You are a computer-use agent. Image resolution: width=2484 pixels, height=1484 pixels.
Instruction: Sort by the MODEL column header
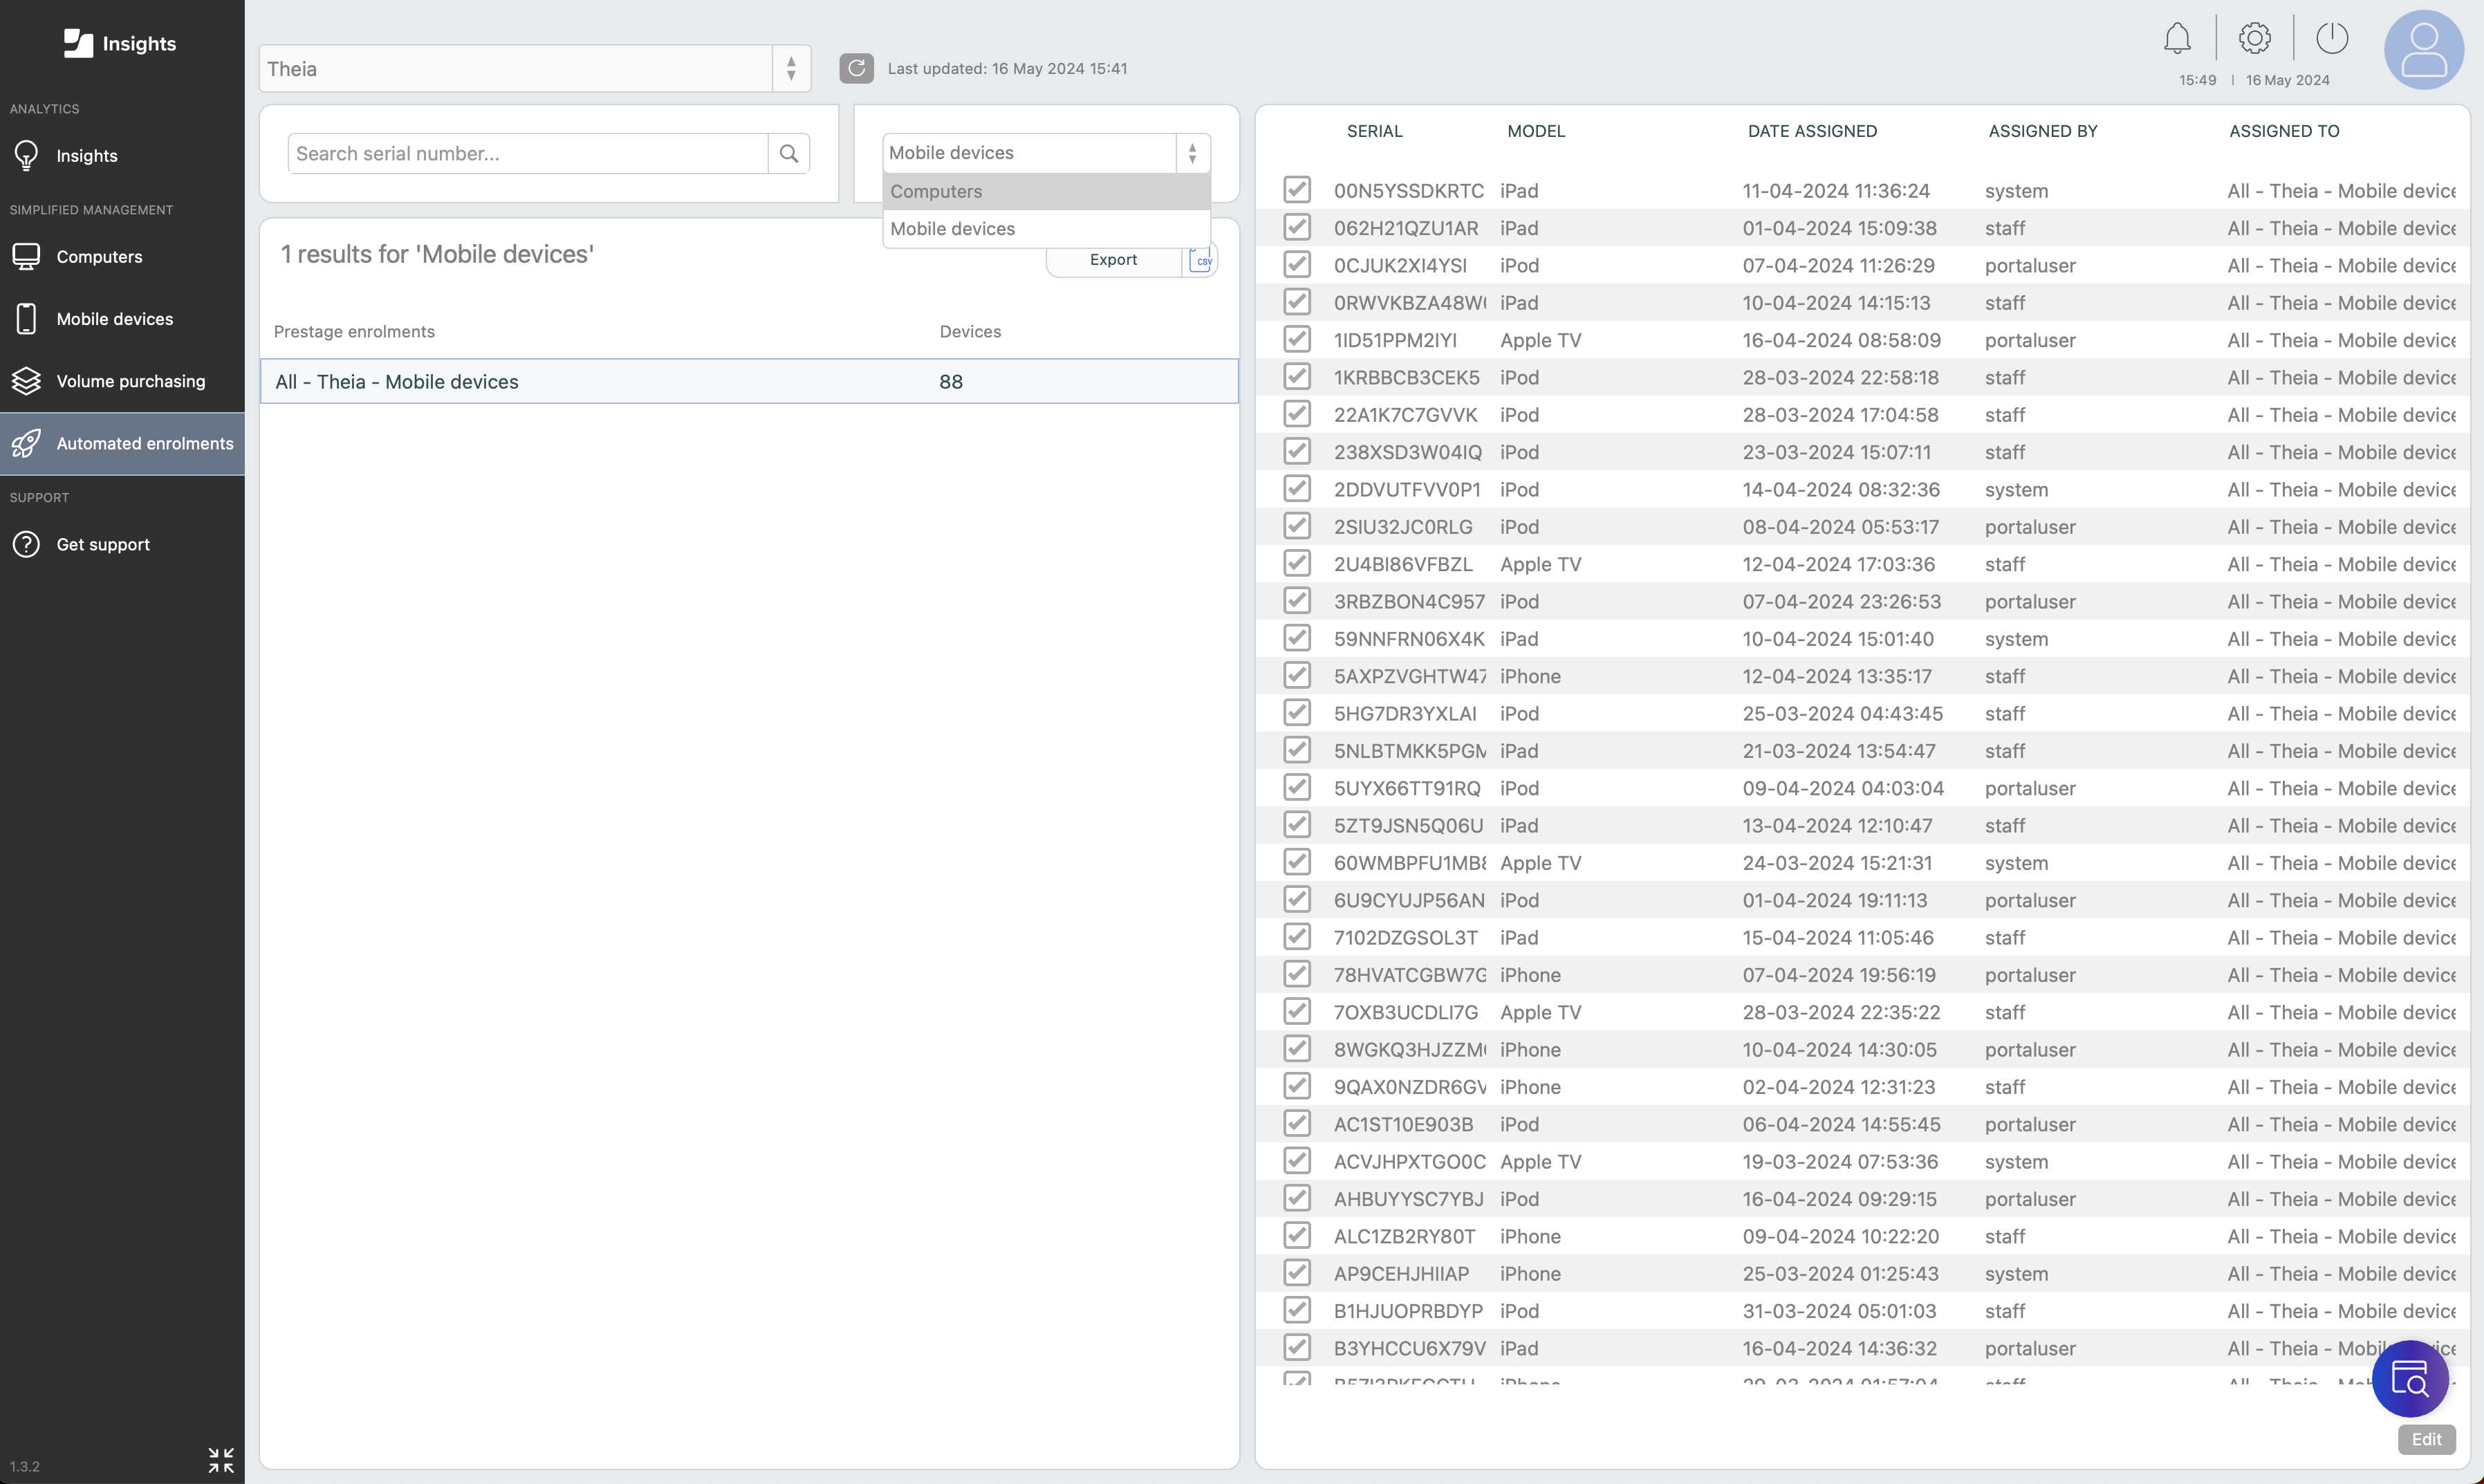click(1536, 131)
